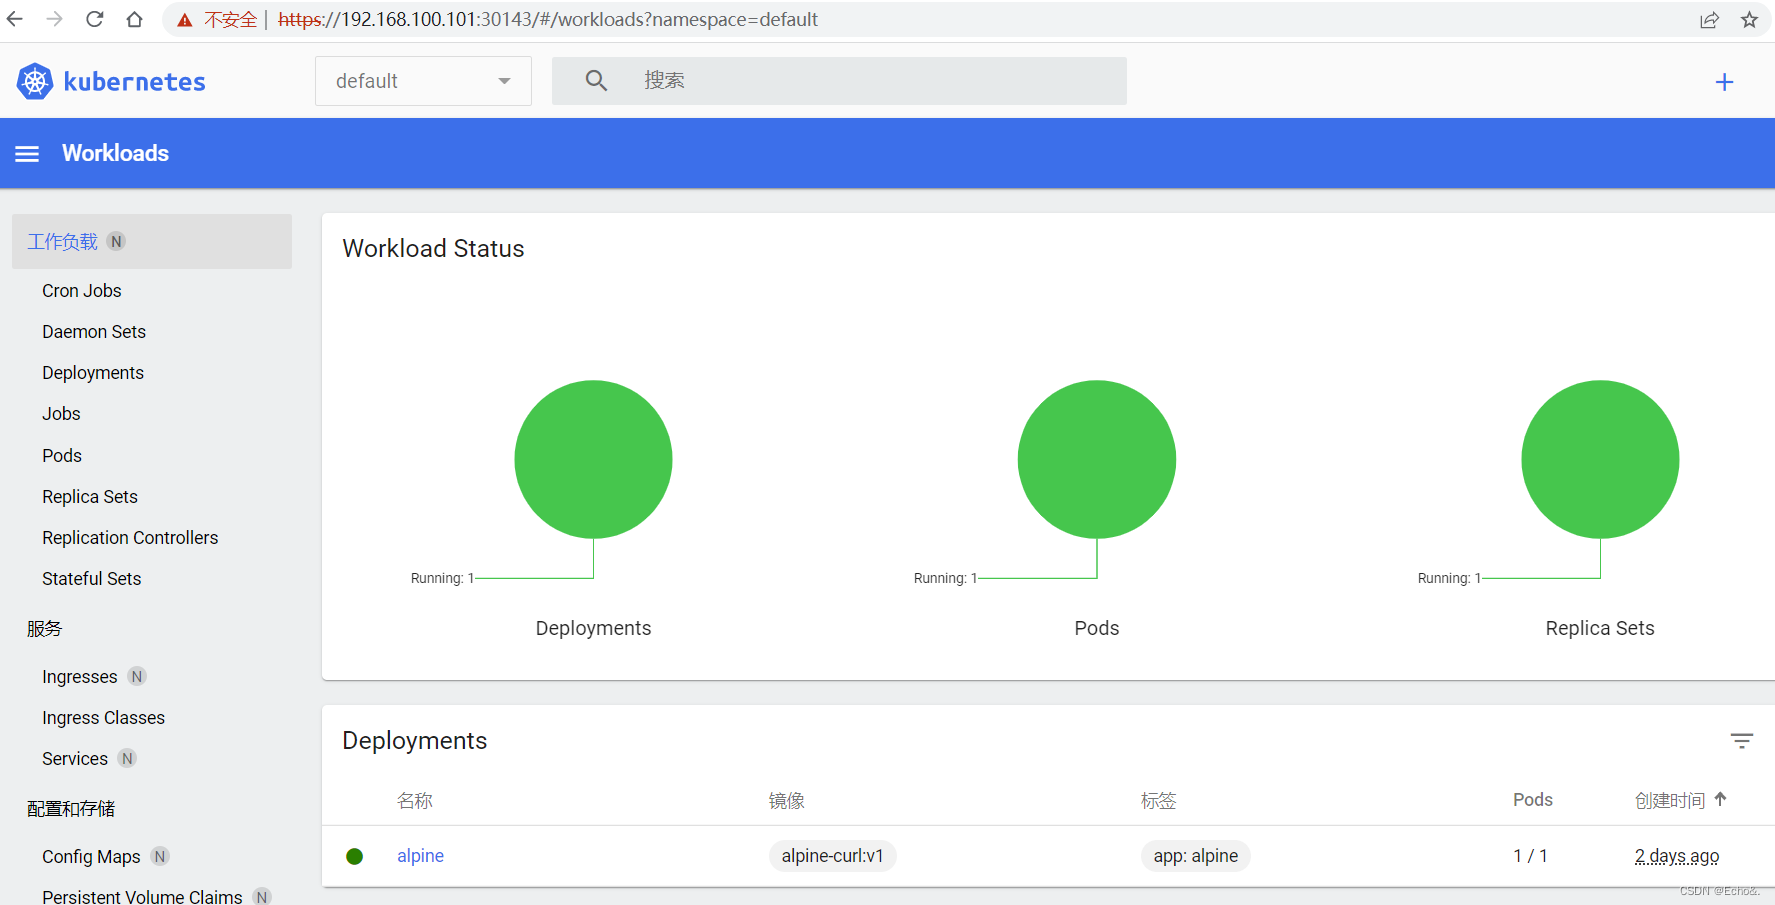Screen dimensions: 1775x905
Task: Click the browser address bar URL
Action: tap(548, 20)
